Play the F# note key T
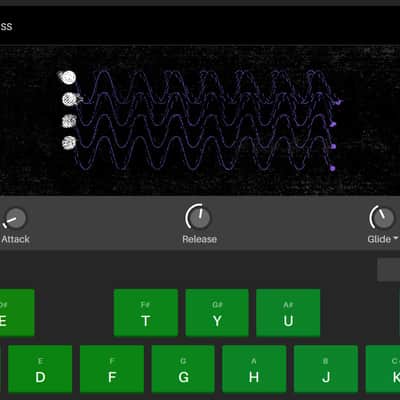The height and width of the screenshot is (400, 400). (x=146, y=312)
